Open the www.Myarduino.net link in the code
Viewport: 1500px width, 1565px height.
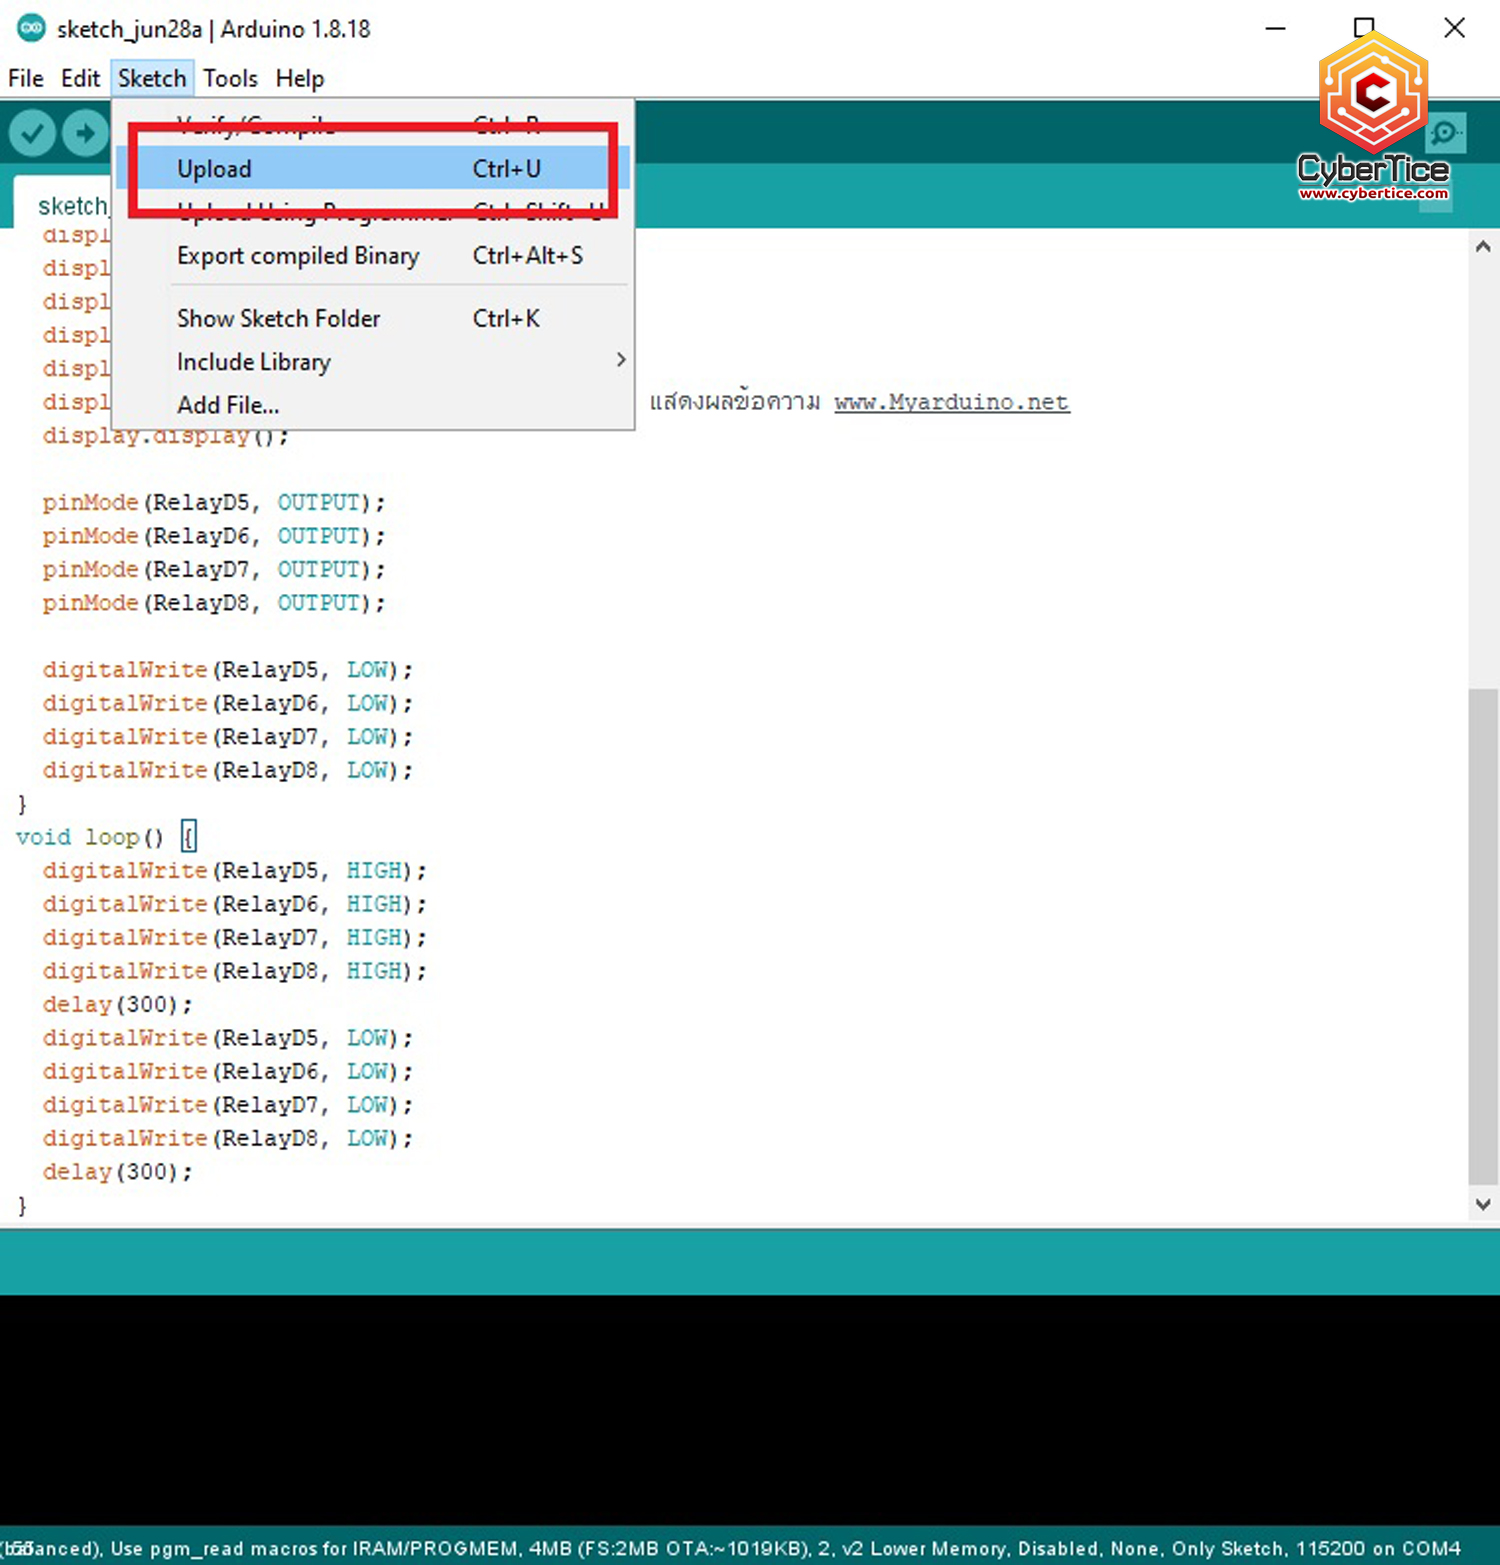[x=950, y=402]
